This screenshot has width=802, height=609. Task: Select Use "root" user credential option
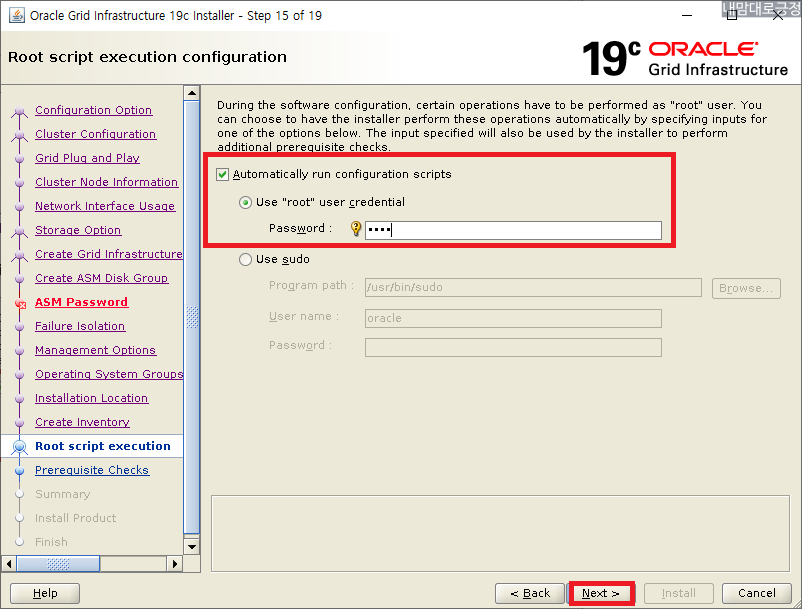coord(246,202)
